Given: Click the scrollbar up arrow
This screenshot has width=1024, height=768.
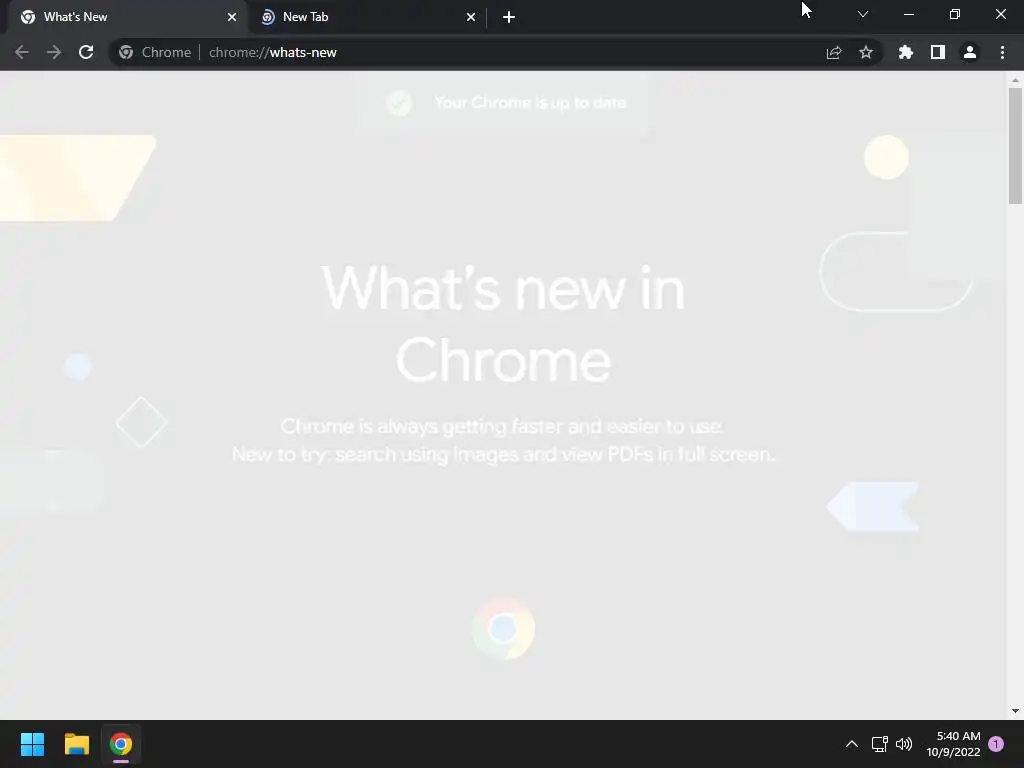Looking at the screenshot, I should [1015, 80].
